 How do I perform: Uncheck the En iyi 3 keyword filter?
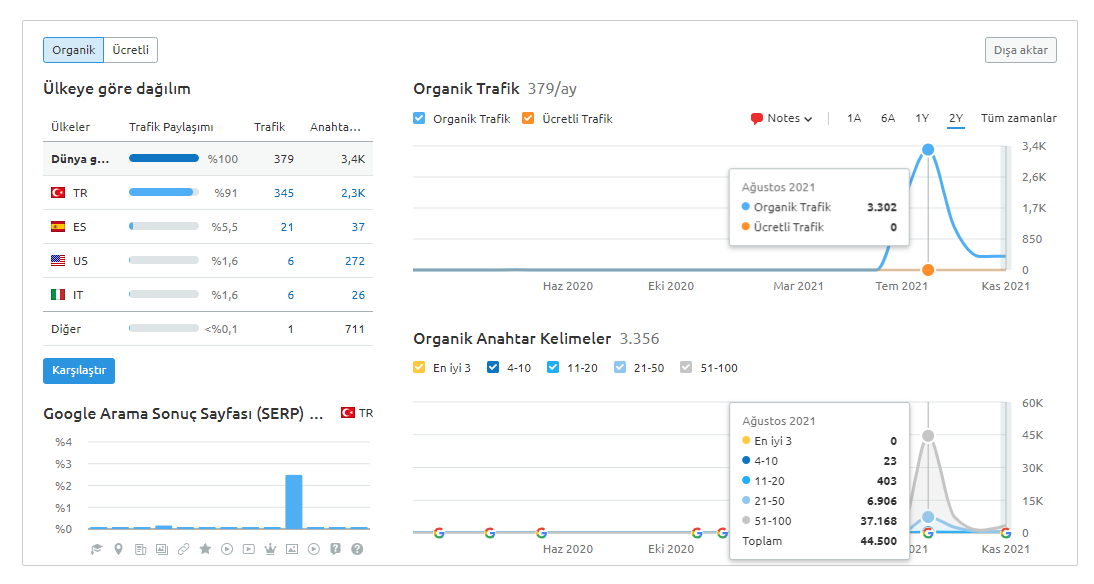tap(419, 368)
